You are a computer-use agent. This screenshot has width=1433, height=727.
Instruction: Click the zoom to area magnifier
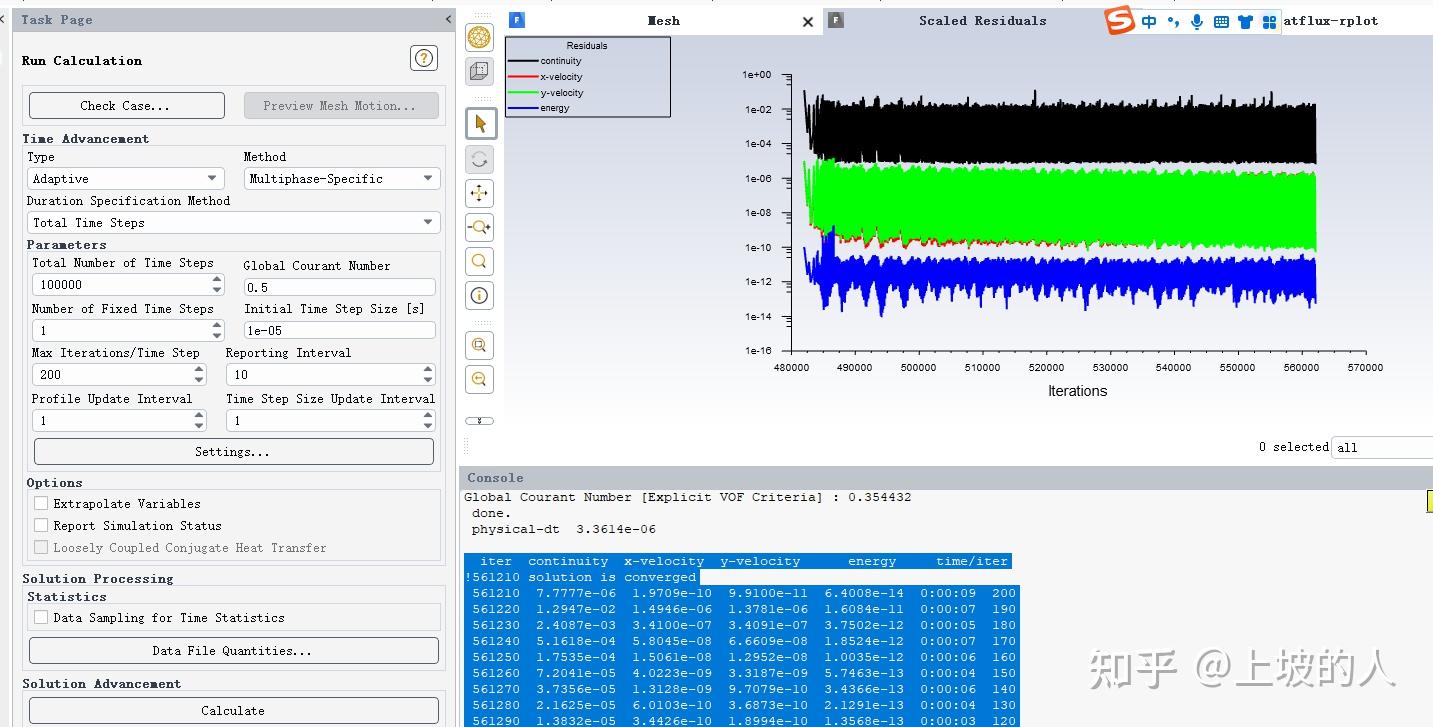coord(479,261)
